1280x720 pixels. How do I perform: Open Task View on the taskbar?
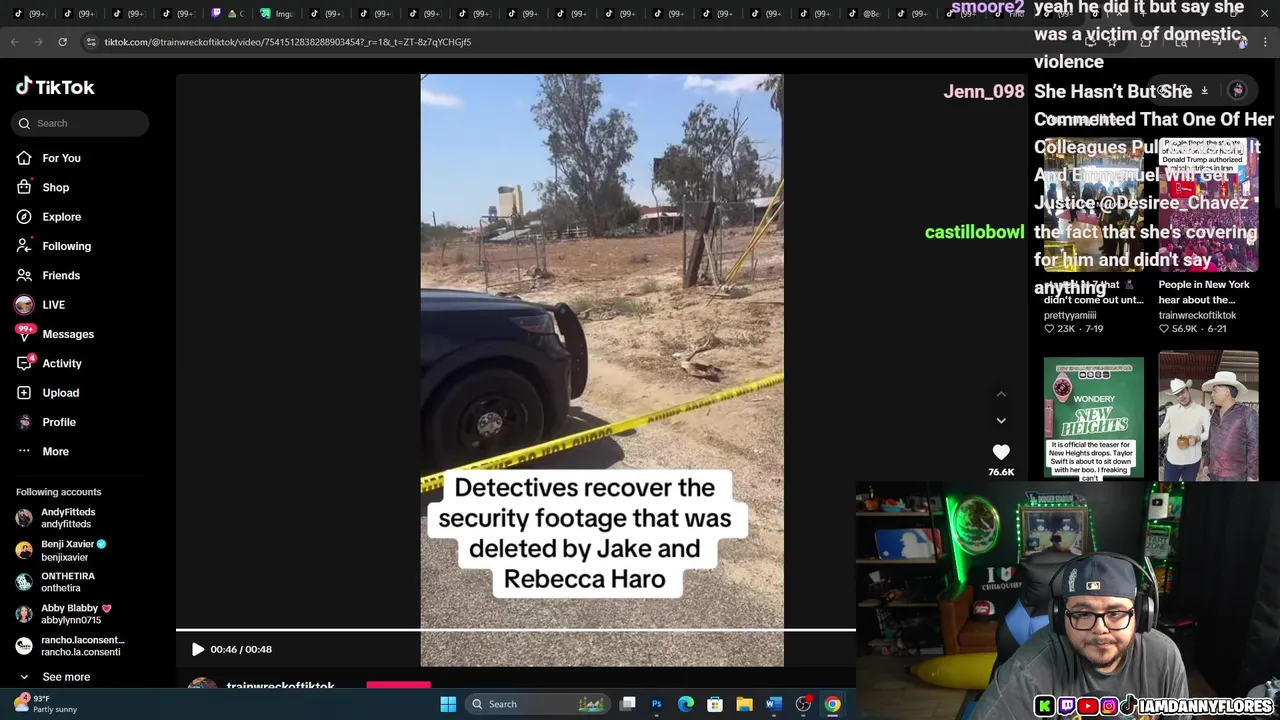[x=628, y=704]
